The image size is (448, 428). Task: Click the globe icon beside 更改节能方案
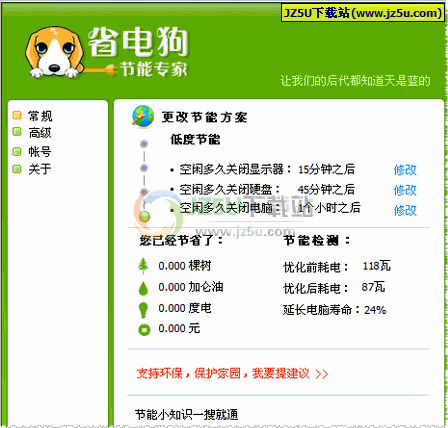[143, 116]
